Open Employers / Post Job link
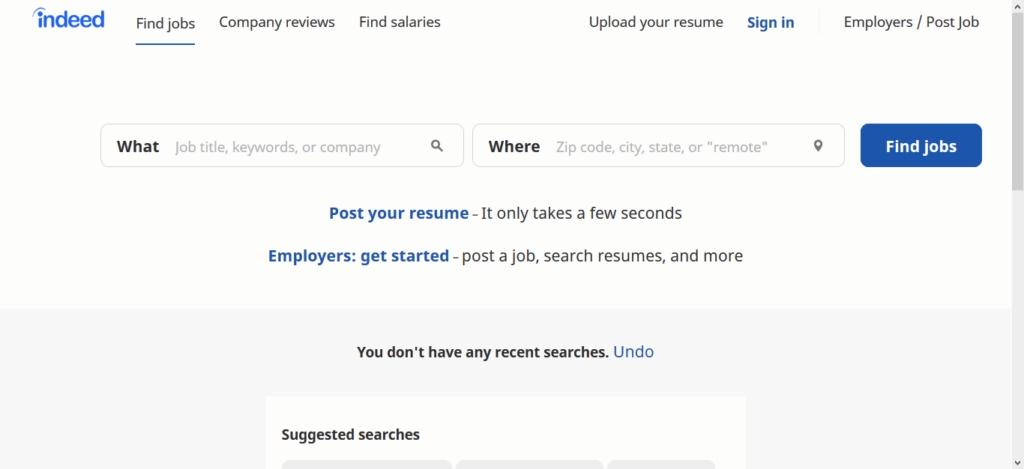Image resolution: width=1024 pixels, height=469 pixels. tap(911, 22)
